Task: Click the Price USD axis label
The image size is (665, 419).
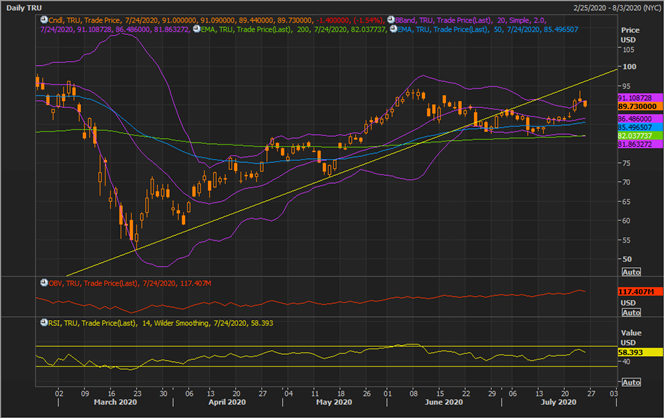Action: [x=630, y=35]
